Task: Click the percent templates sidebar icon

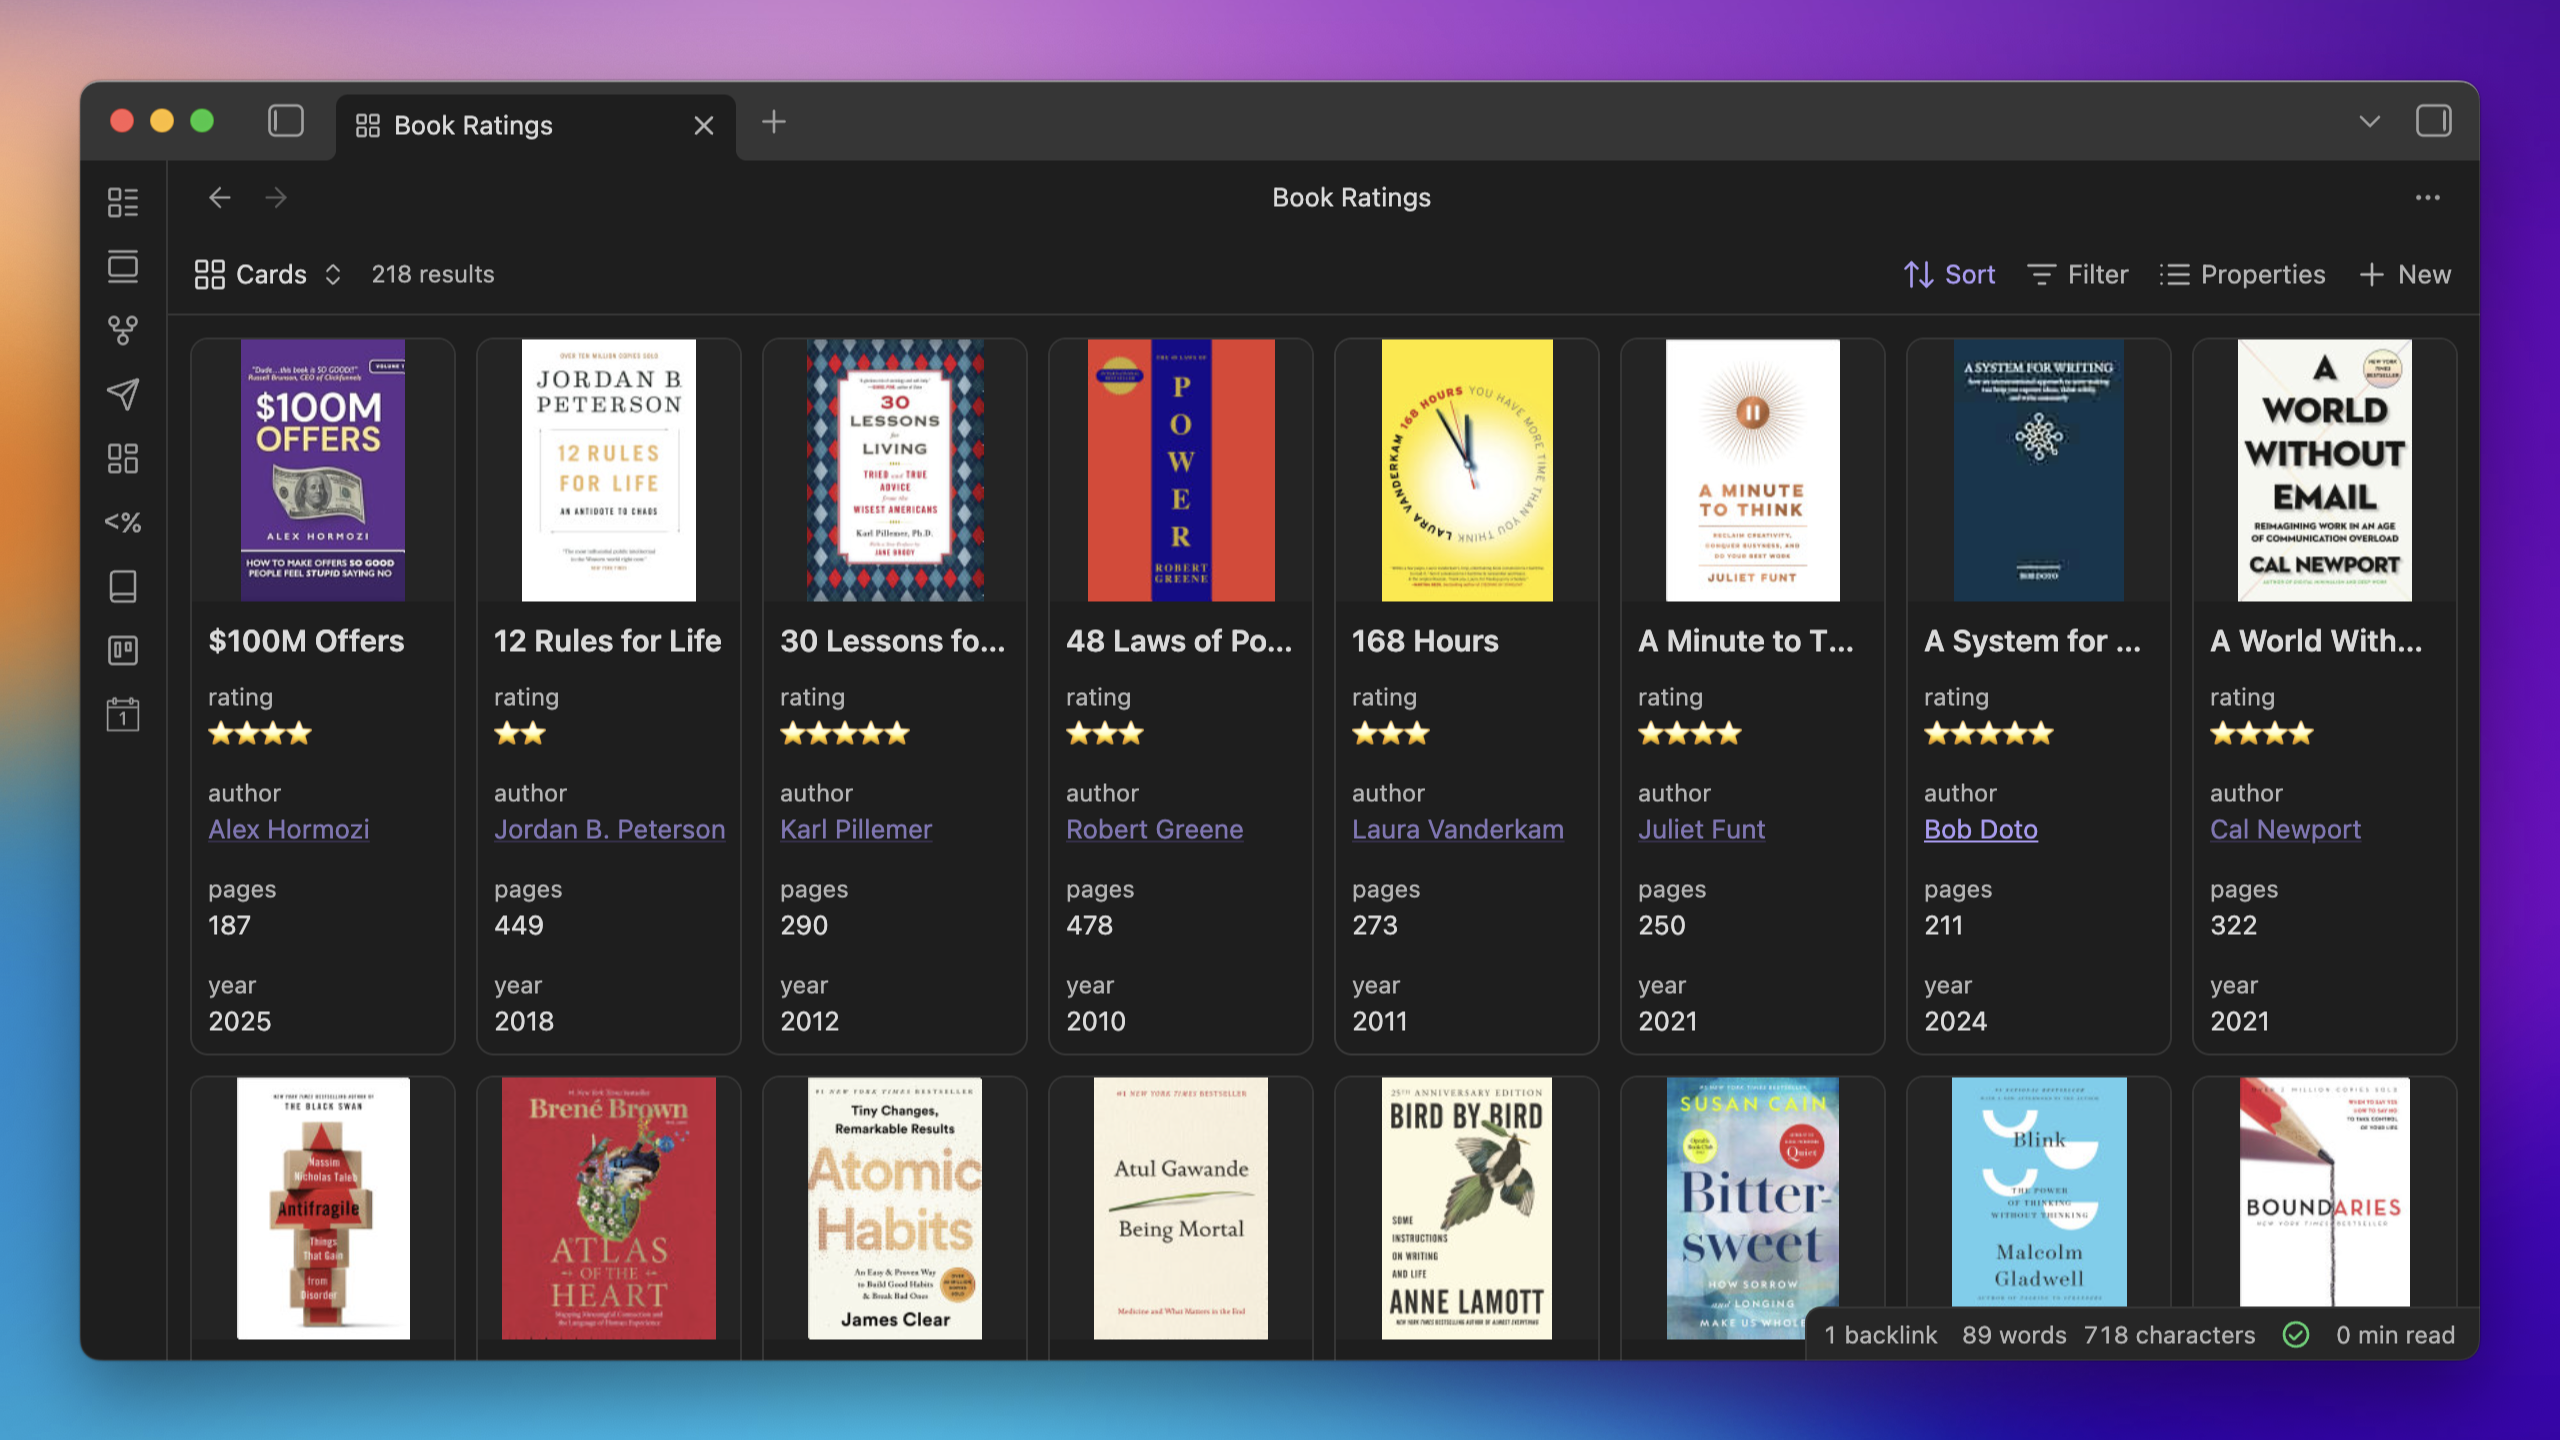Action: coord(123,522)
